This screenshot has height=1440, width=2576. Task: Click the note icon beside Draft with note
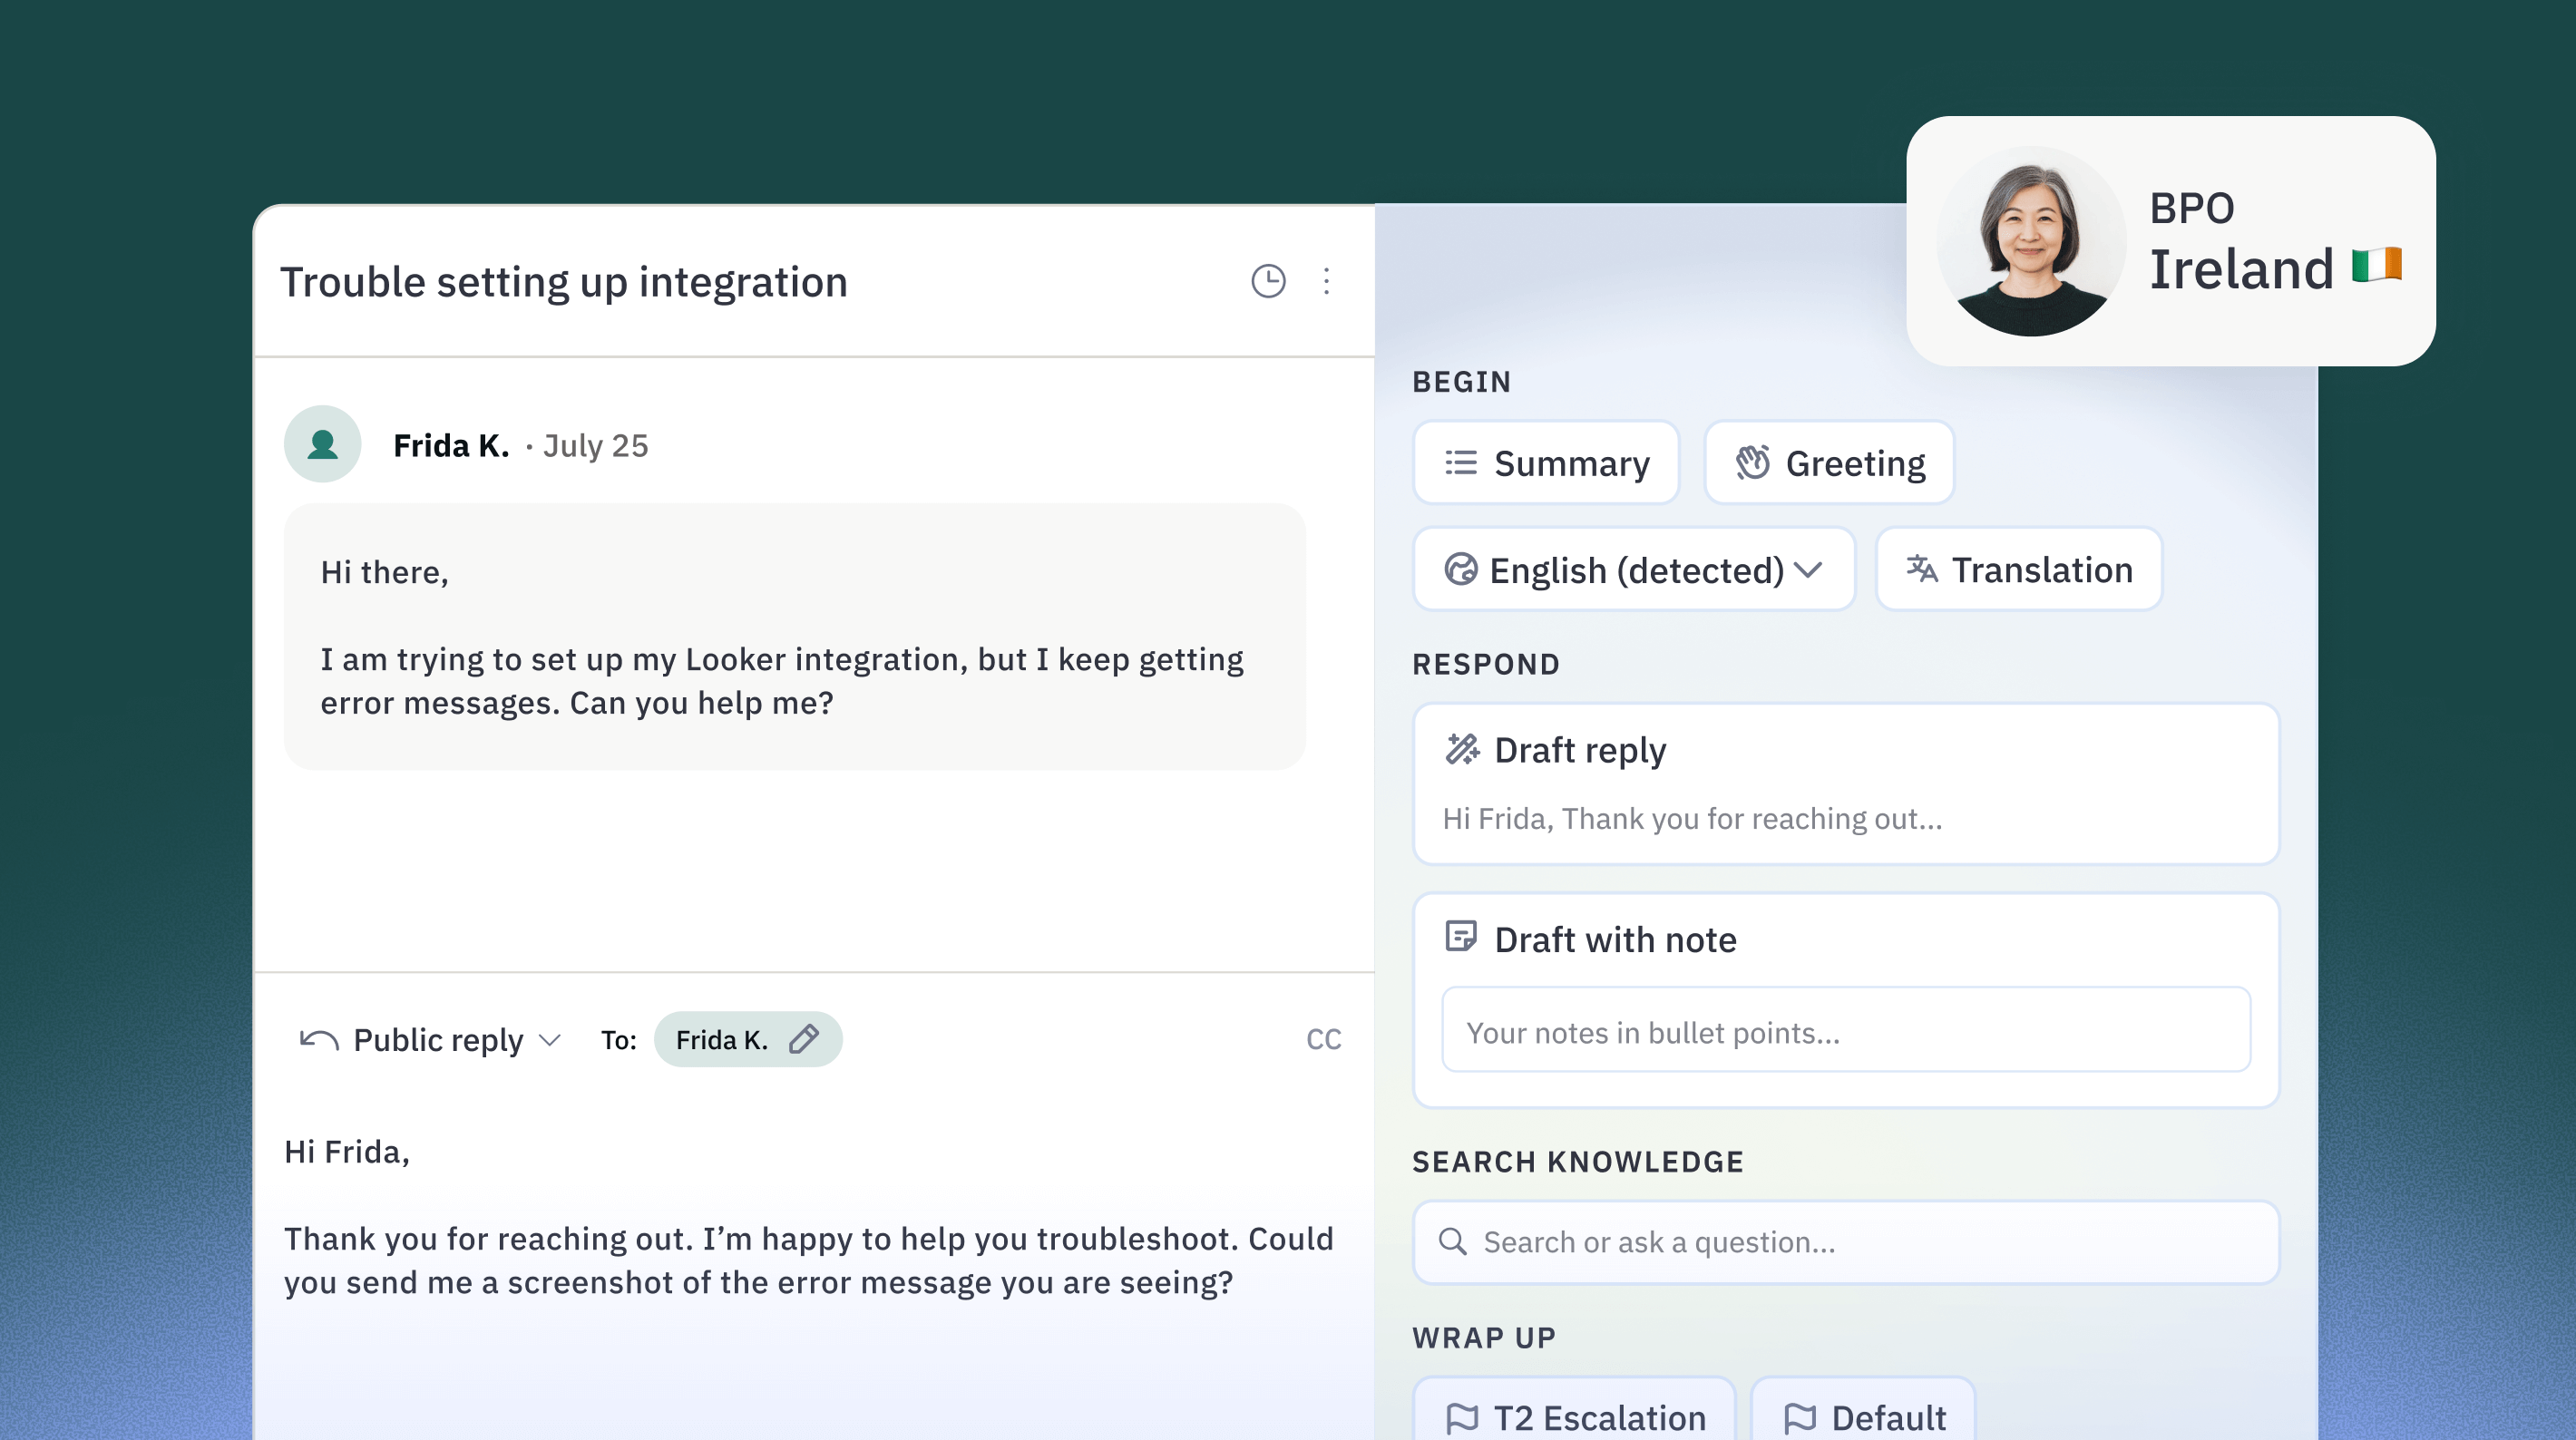click(x=1461, y=937)
